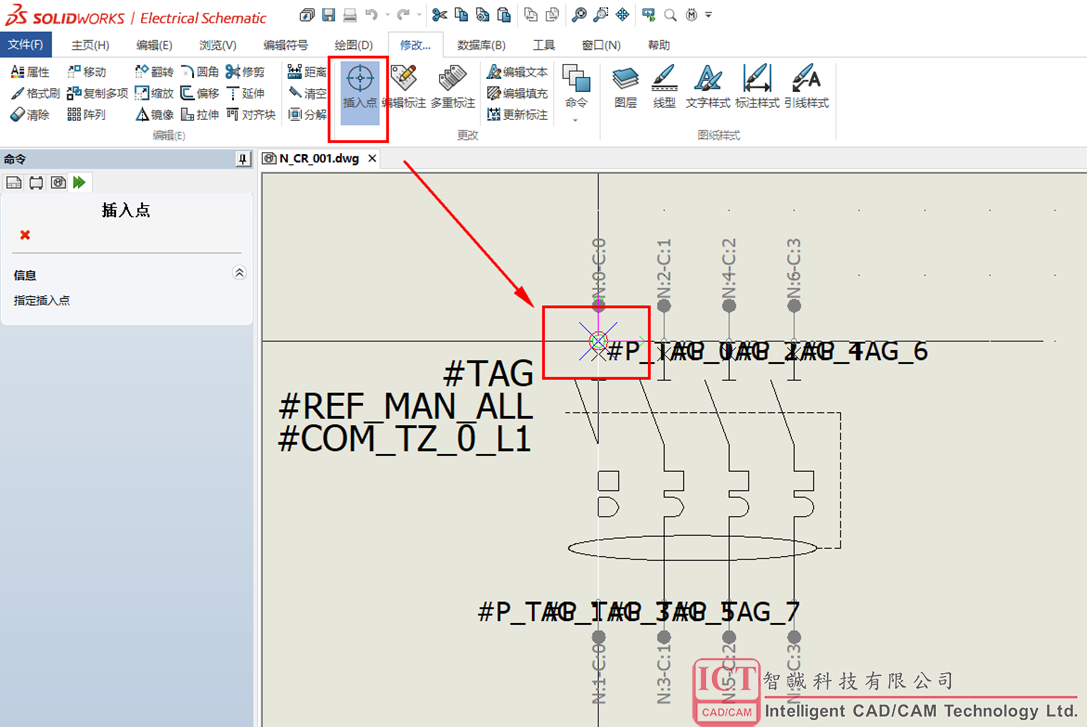Screen dimensions: 1087x727
Task: Open the 文字样式 text style settings
Action: pyautogui.click(x=708, y=87)
